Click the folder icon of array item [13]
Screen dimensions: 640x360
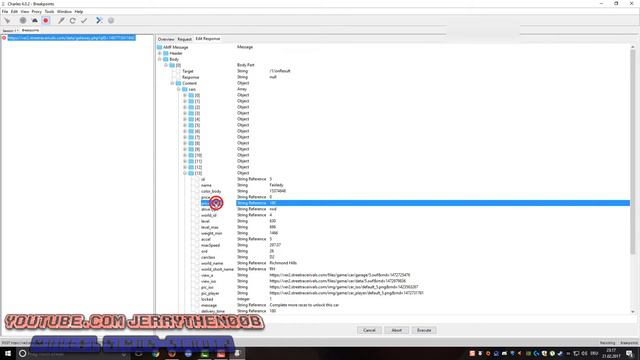point(191,173)
